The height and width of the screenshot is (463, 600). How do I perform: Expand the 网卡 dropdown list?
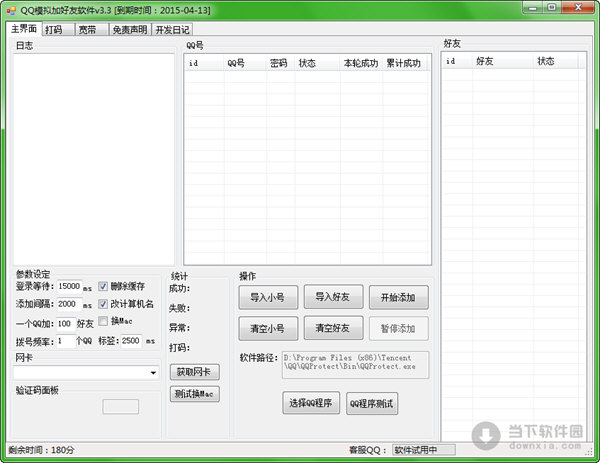point(153,372)
